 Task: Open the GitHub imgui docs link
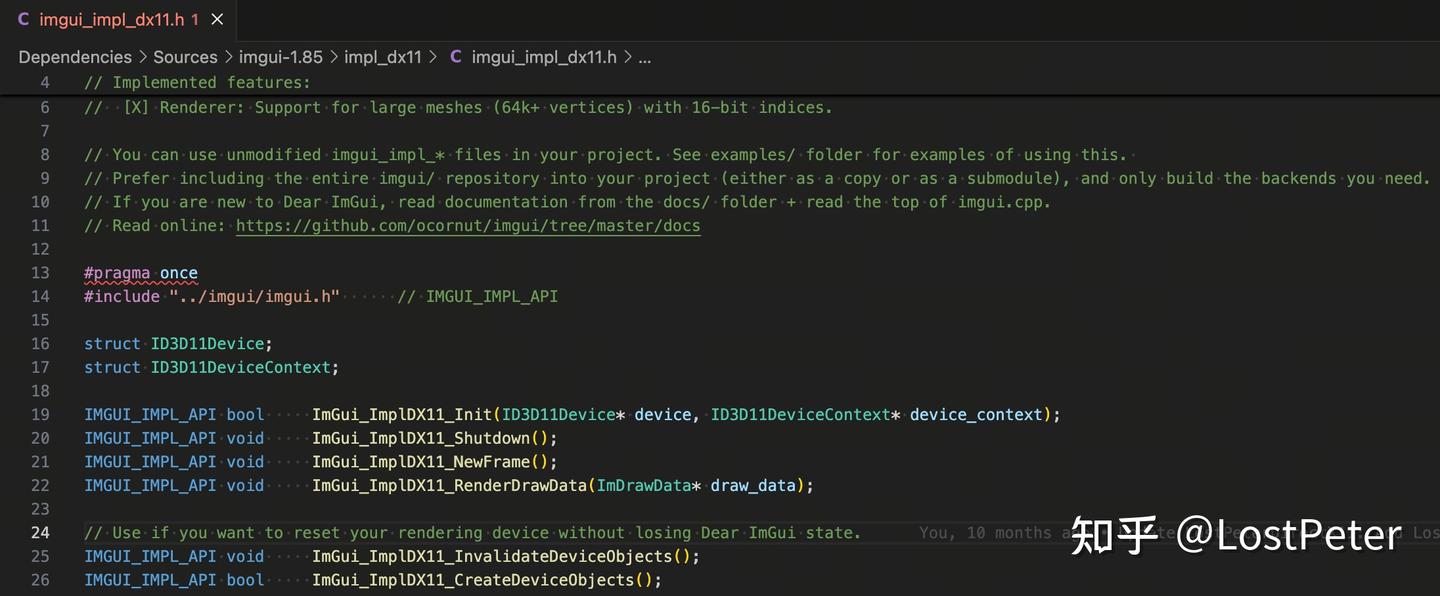click(x=466, y=225)
